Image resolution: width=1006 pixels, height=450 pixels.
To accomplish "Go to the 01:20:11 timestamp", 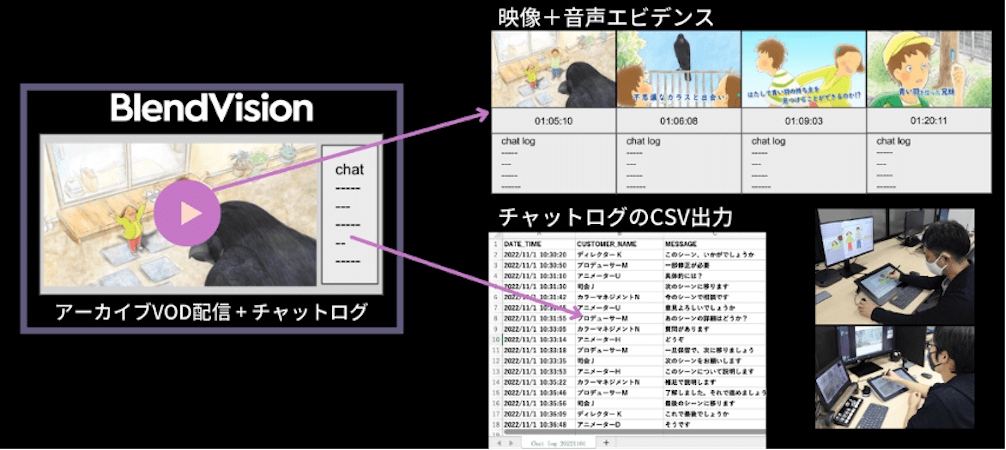I will click(927, 121).
